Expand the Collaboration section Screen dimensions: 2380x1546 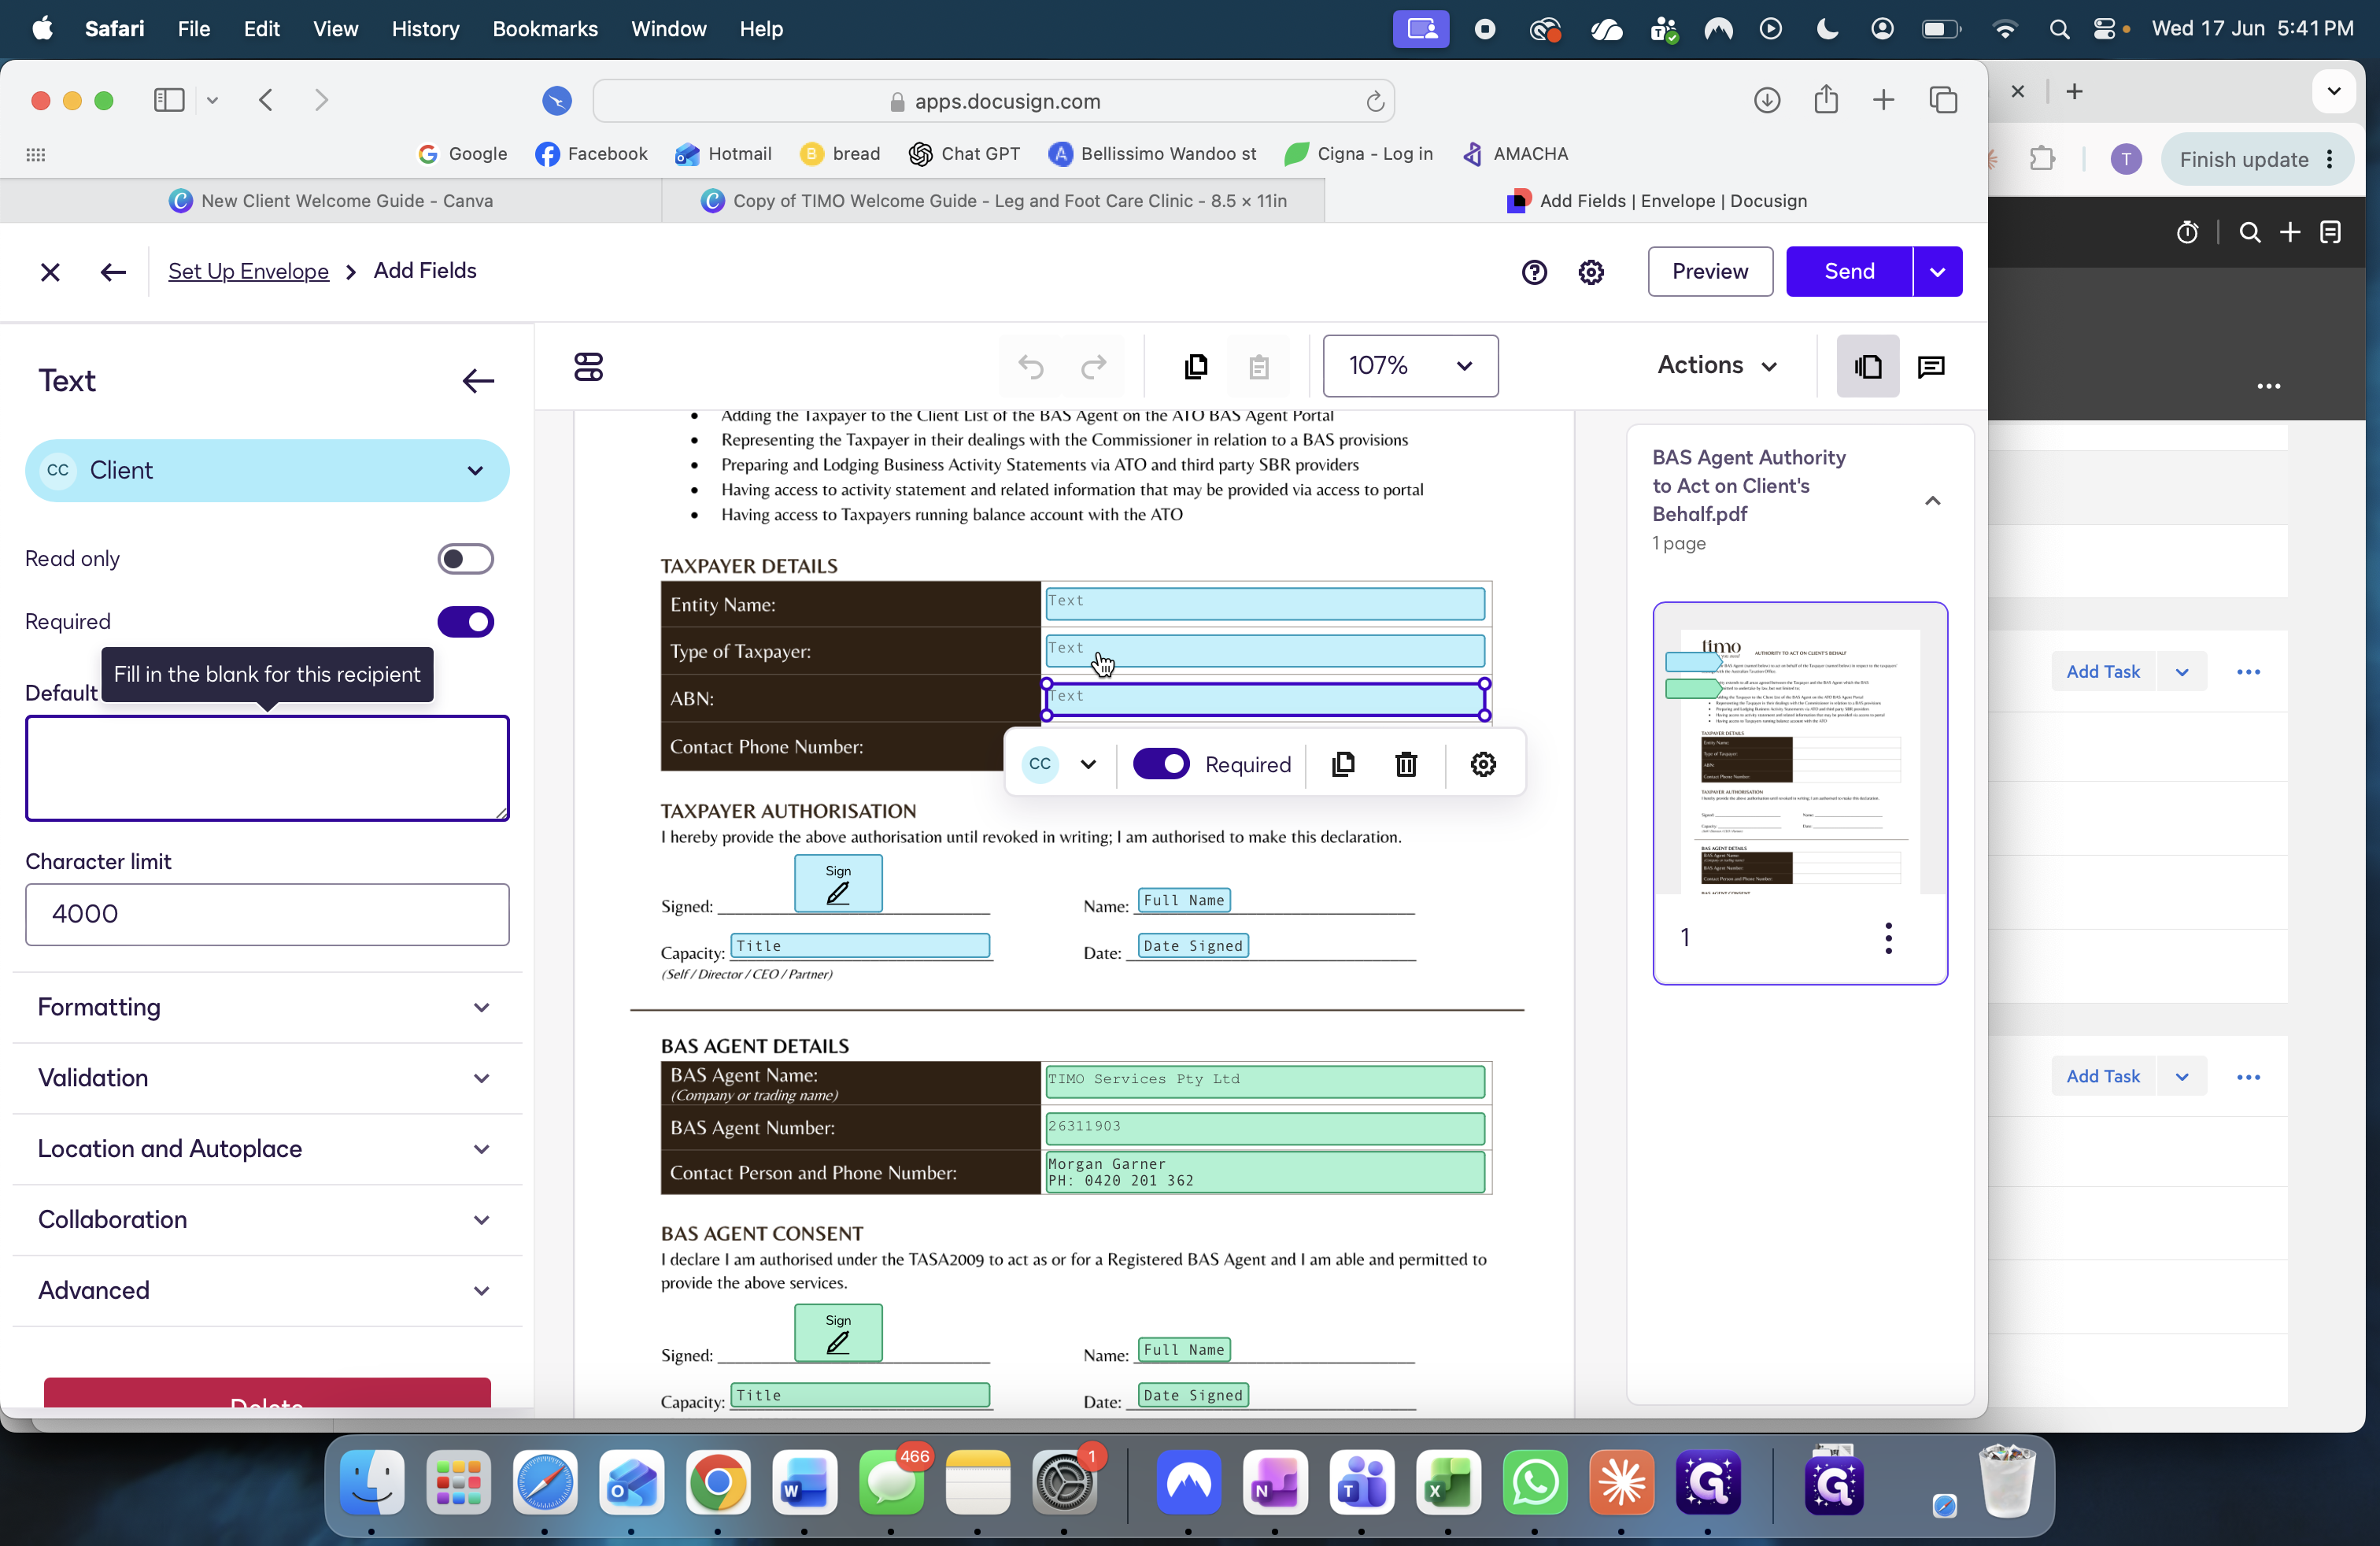[267, 1221]
